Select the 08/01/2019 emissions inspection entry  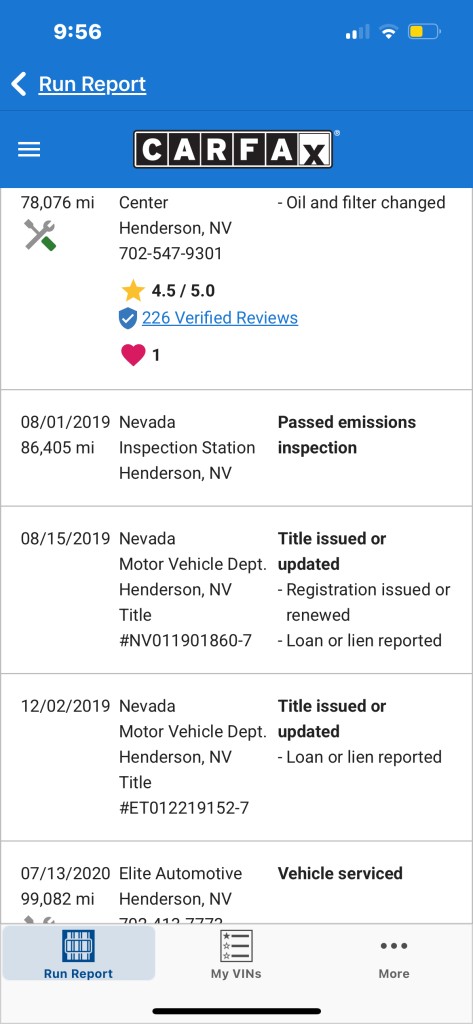(236, 448)
